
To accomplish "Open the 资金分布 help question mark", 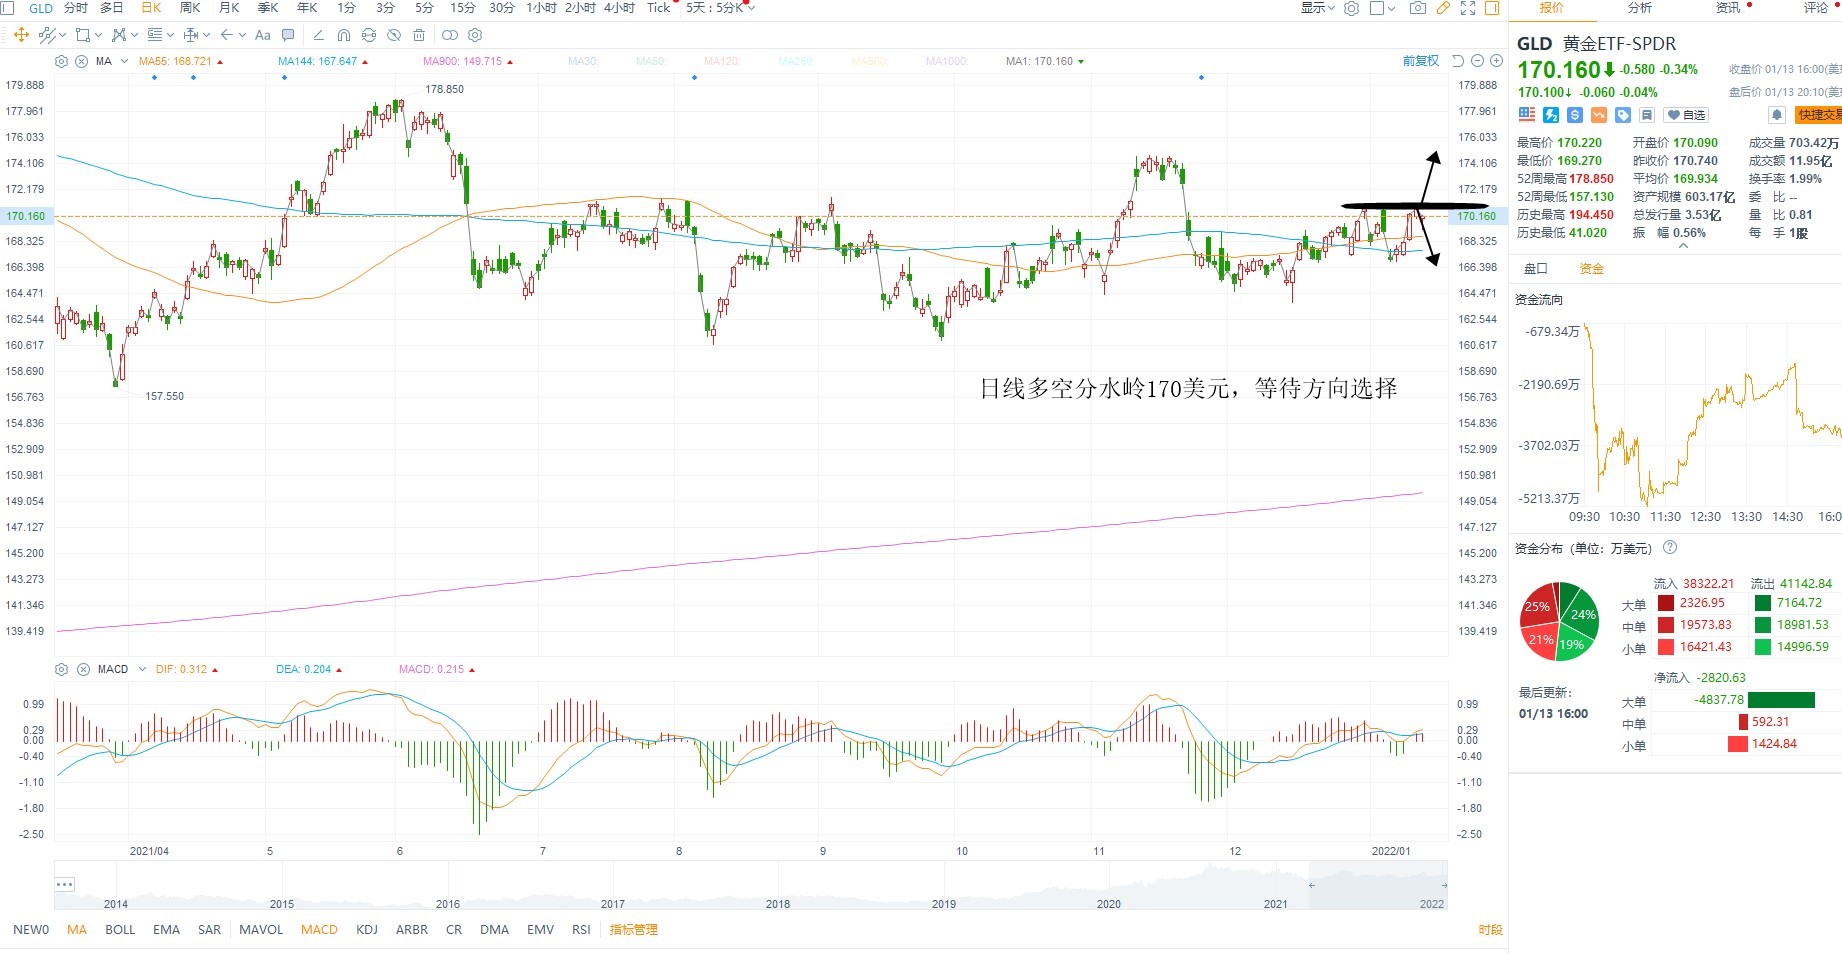I will (x=1670, y=548).
